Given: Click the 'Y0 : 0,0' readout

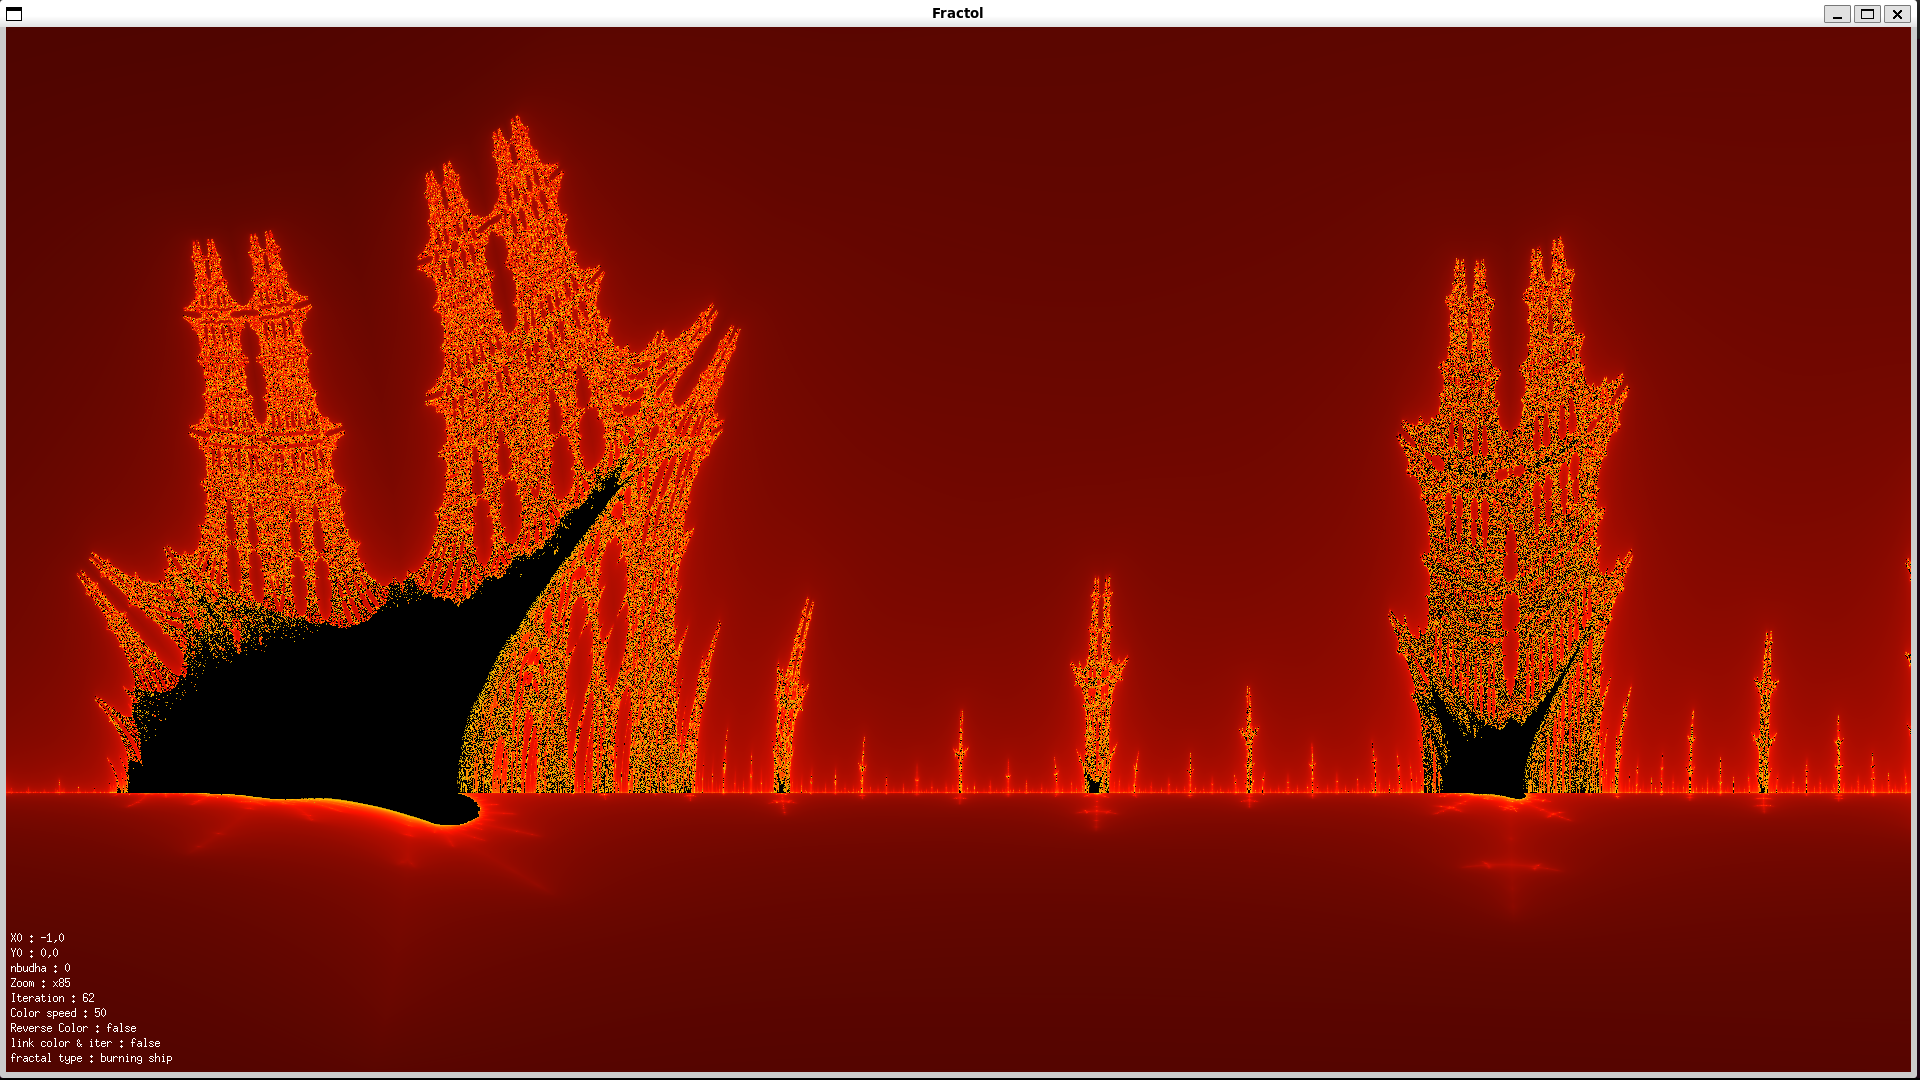Looking at the screenshot, I should tap(34, 953).
